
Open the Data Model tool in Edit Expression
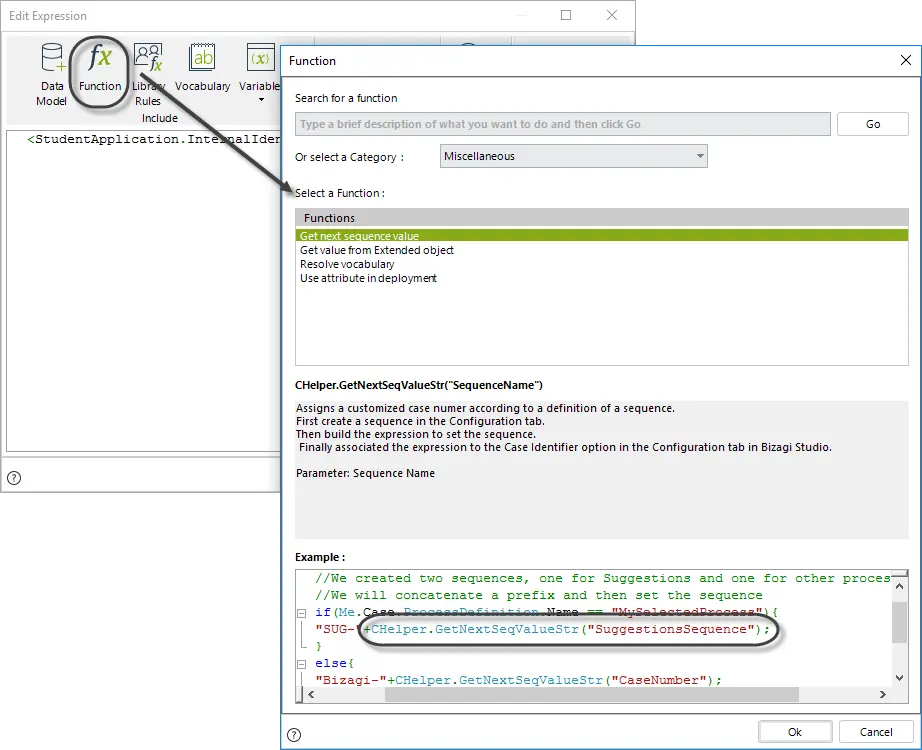point(52,75)
